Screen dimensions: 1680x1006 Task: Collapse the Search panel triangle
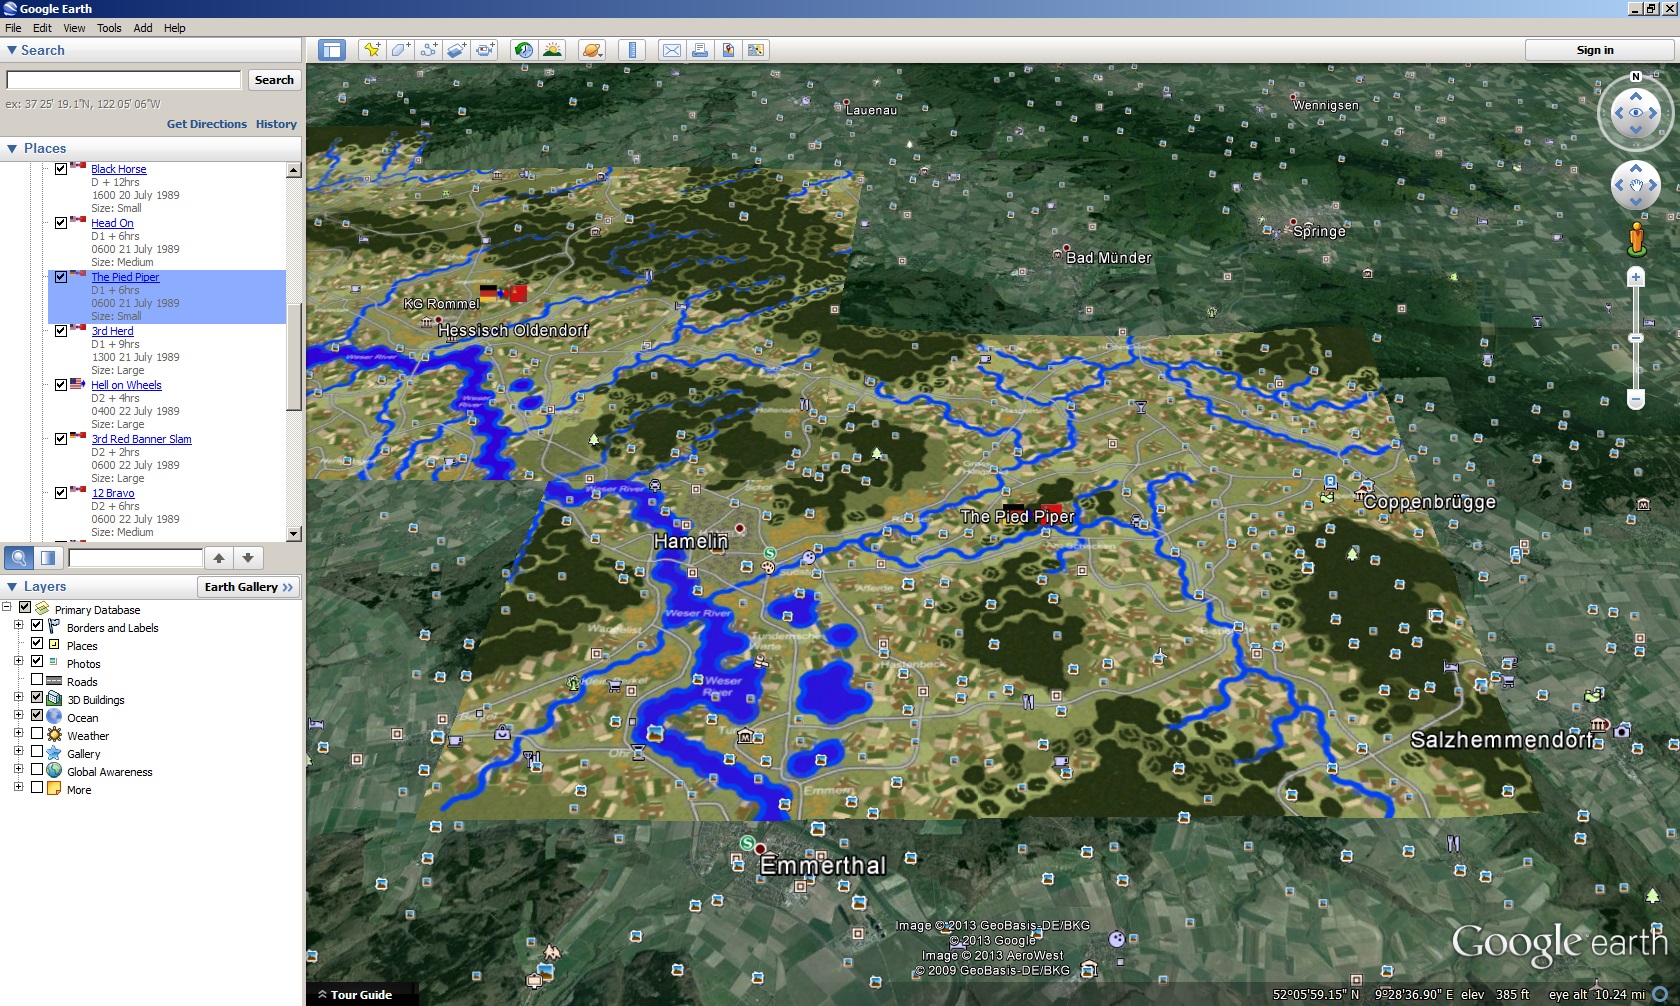pos(12,50)
